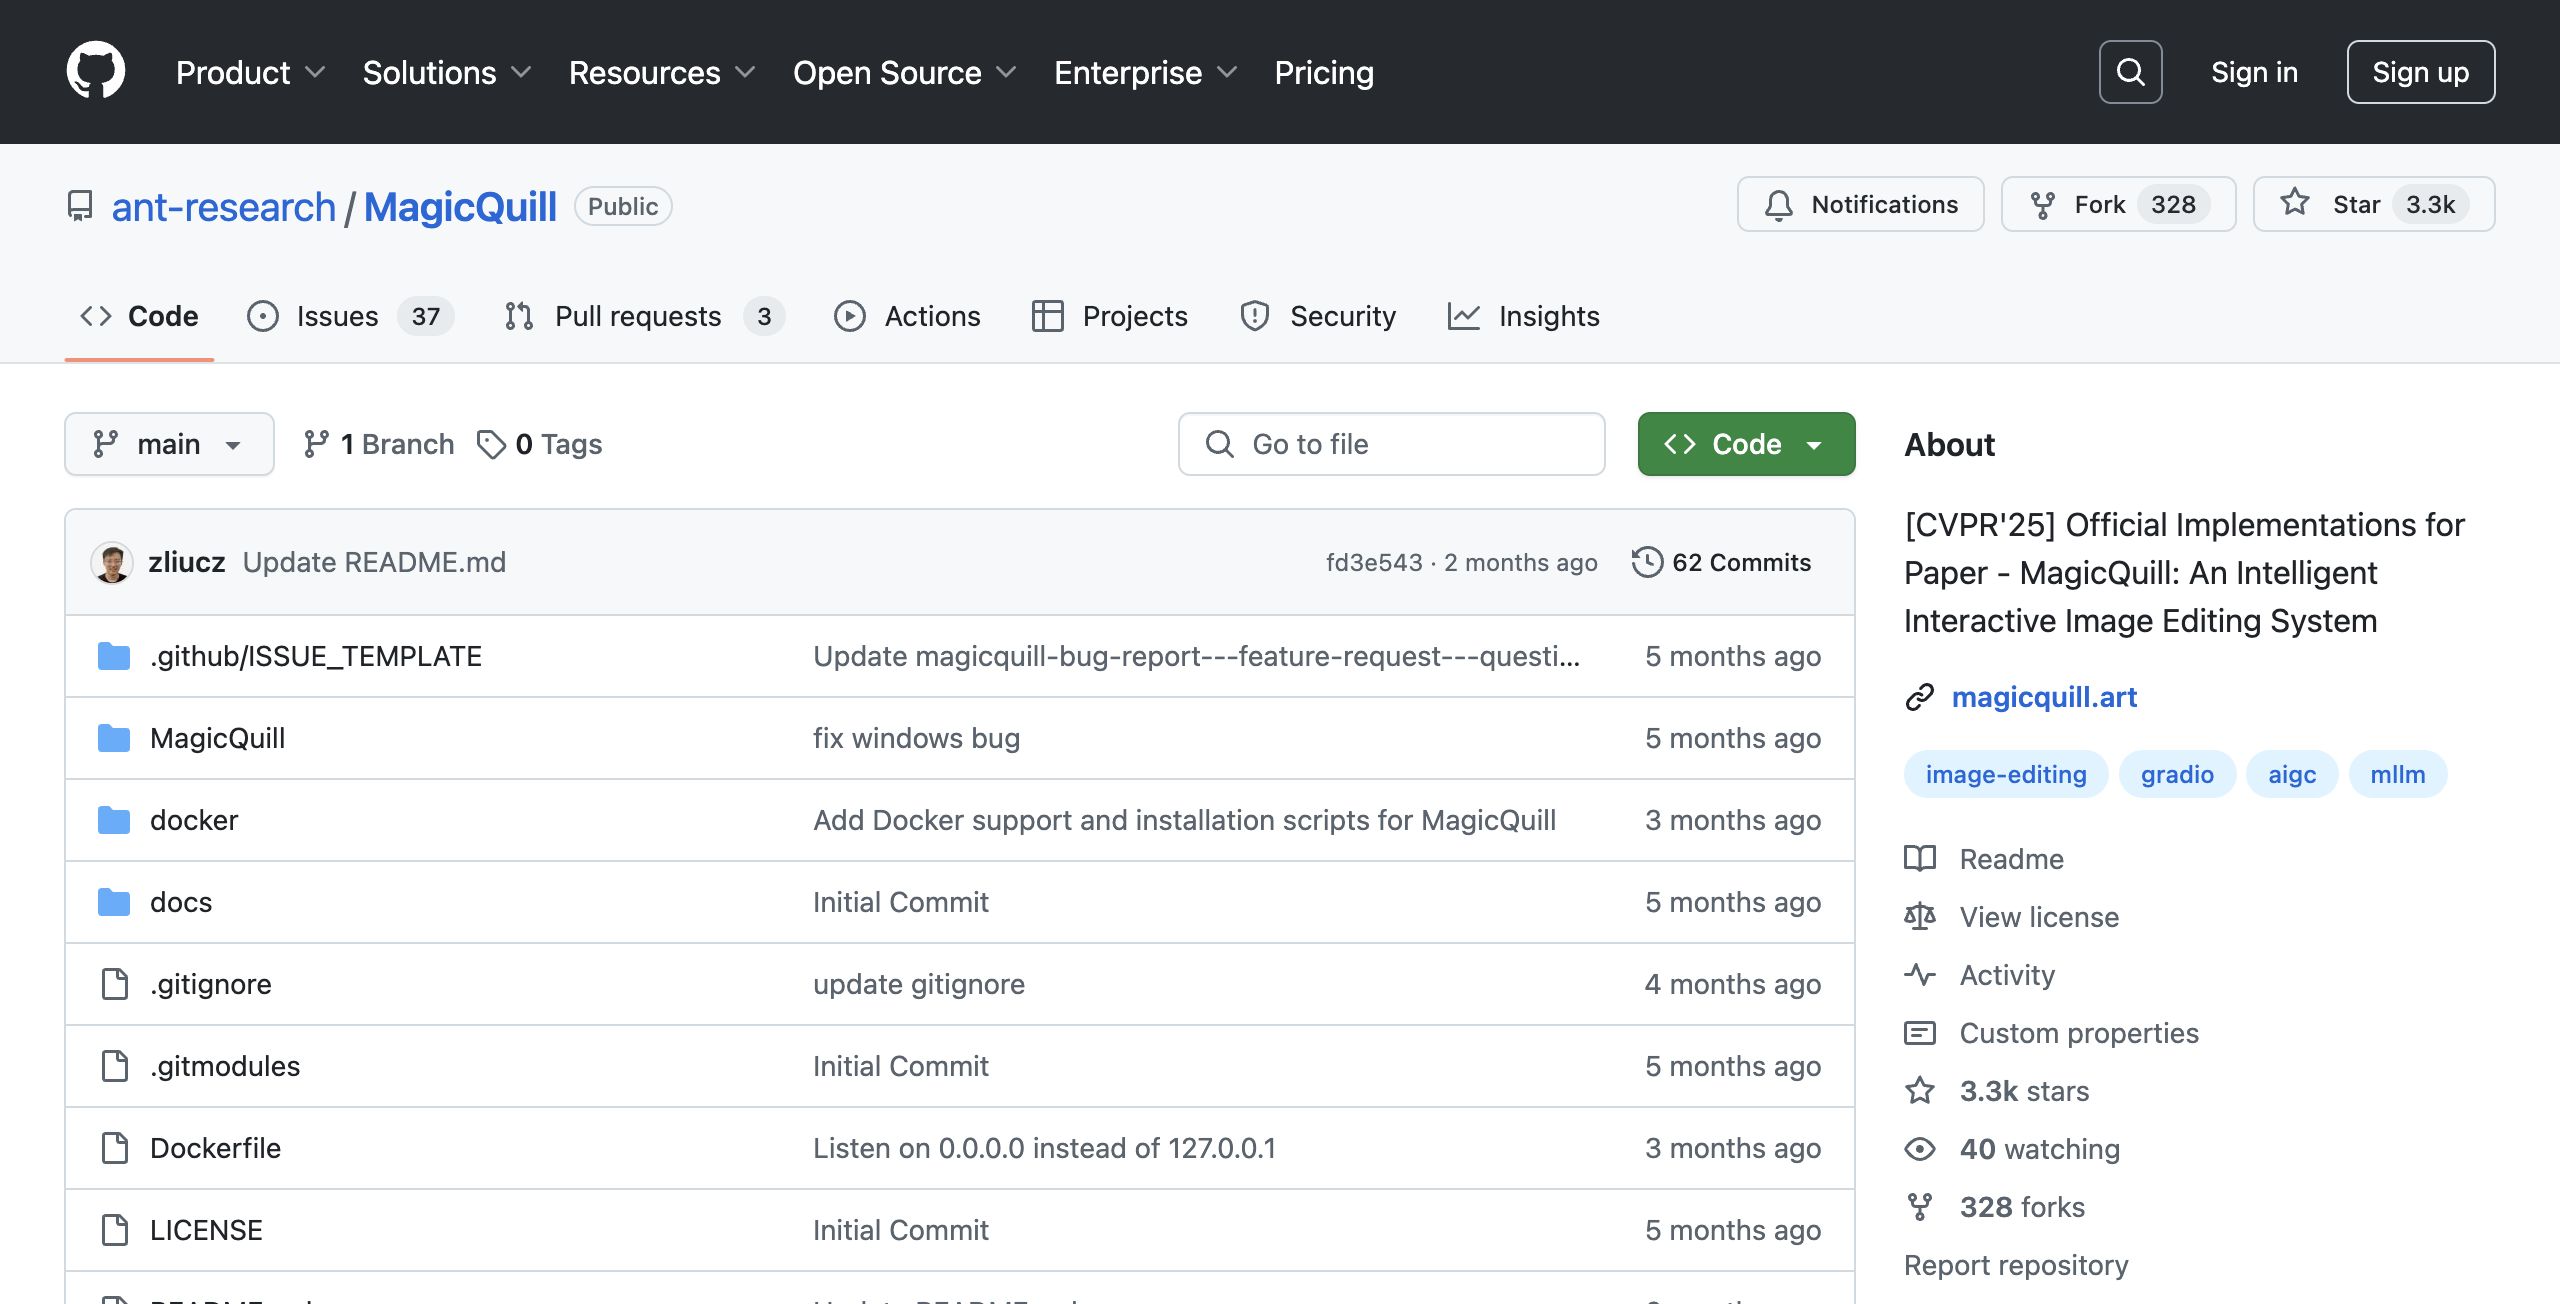Screen dimensions: 2560x1304
Task: Select the mllm topic tag
Action: click(2398, 774)
